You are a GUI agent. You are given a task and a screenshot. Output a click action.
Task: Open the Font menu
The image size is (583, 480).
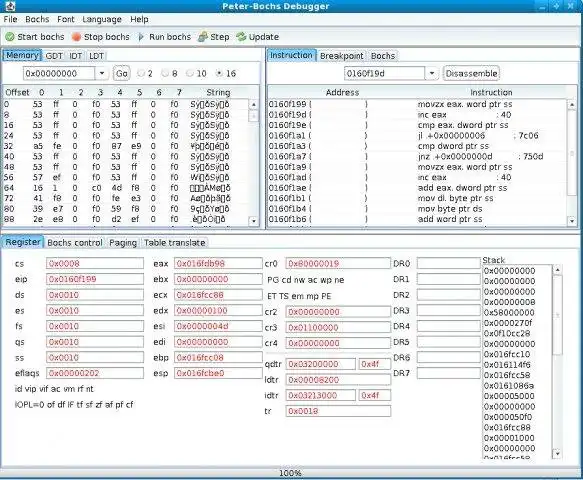coord(66,19)
